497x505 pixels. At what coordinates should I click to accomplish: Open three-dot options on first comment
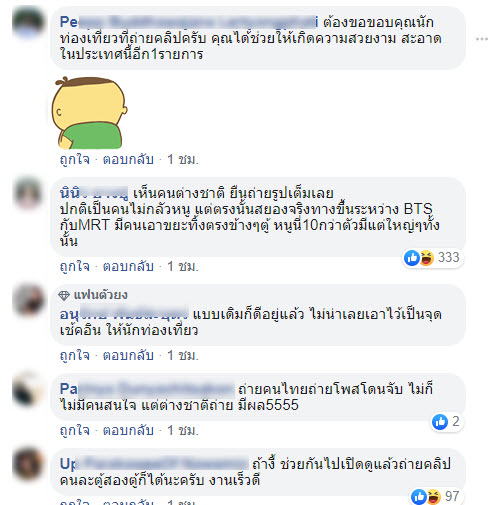(x=482, y=39)
